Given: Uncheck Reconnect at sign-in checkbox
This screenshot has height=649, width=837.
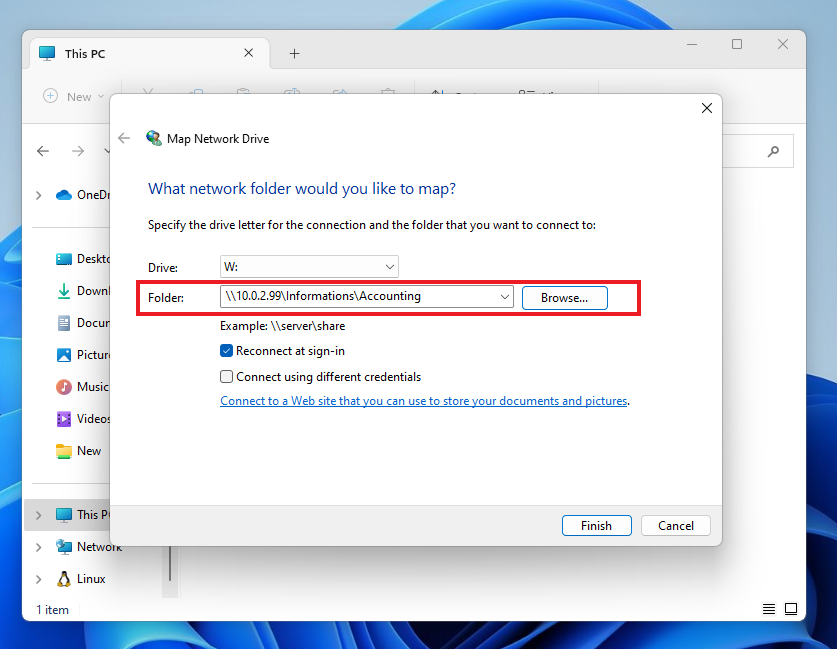Looking at the screenshot, I should [227, 351].
